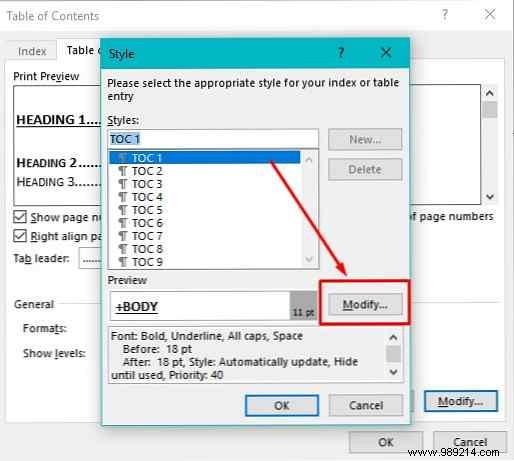Select TOC 3 in styles list
Screen dimensions: 514x461
[x=204, y=184]
